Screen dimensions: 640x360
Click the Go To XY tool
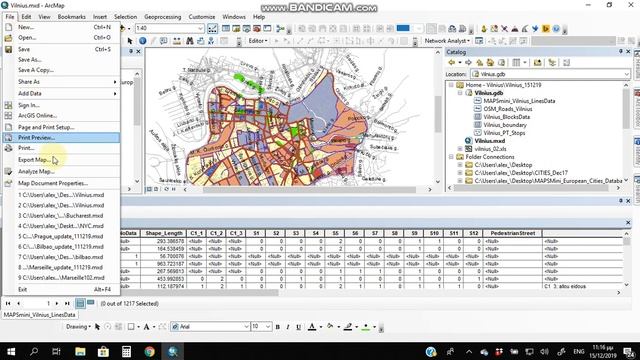[x=211, y=41]
